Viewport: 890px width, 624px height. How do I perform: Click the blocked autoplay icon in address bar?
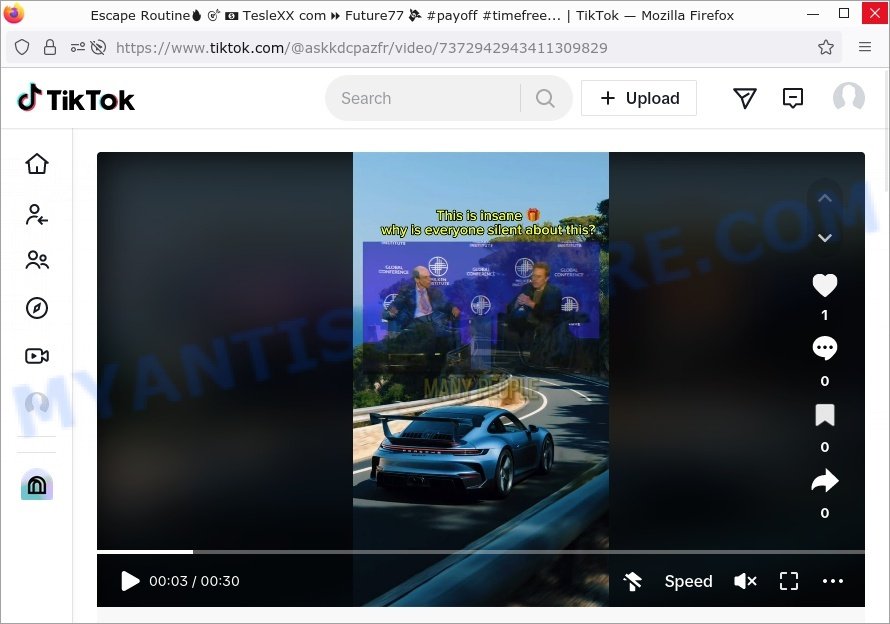(x=98, y=47)
